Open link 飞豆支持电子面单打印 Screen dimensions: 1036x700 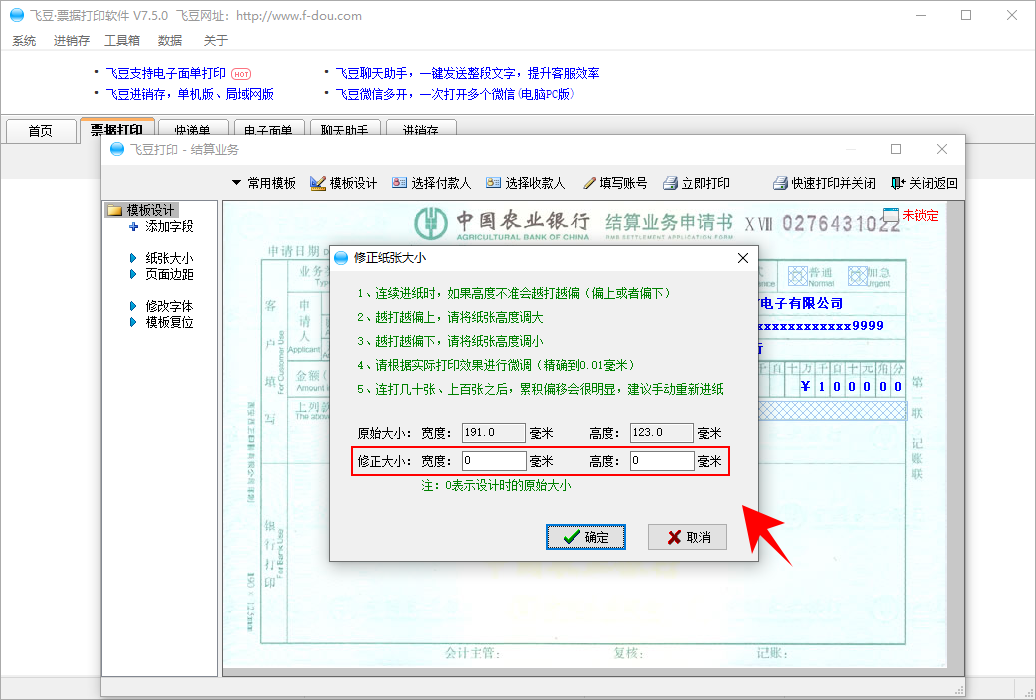(166, 73)
